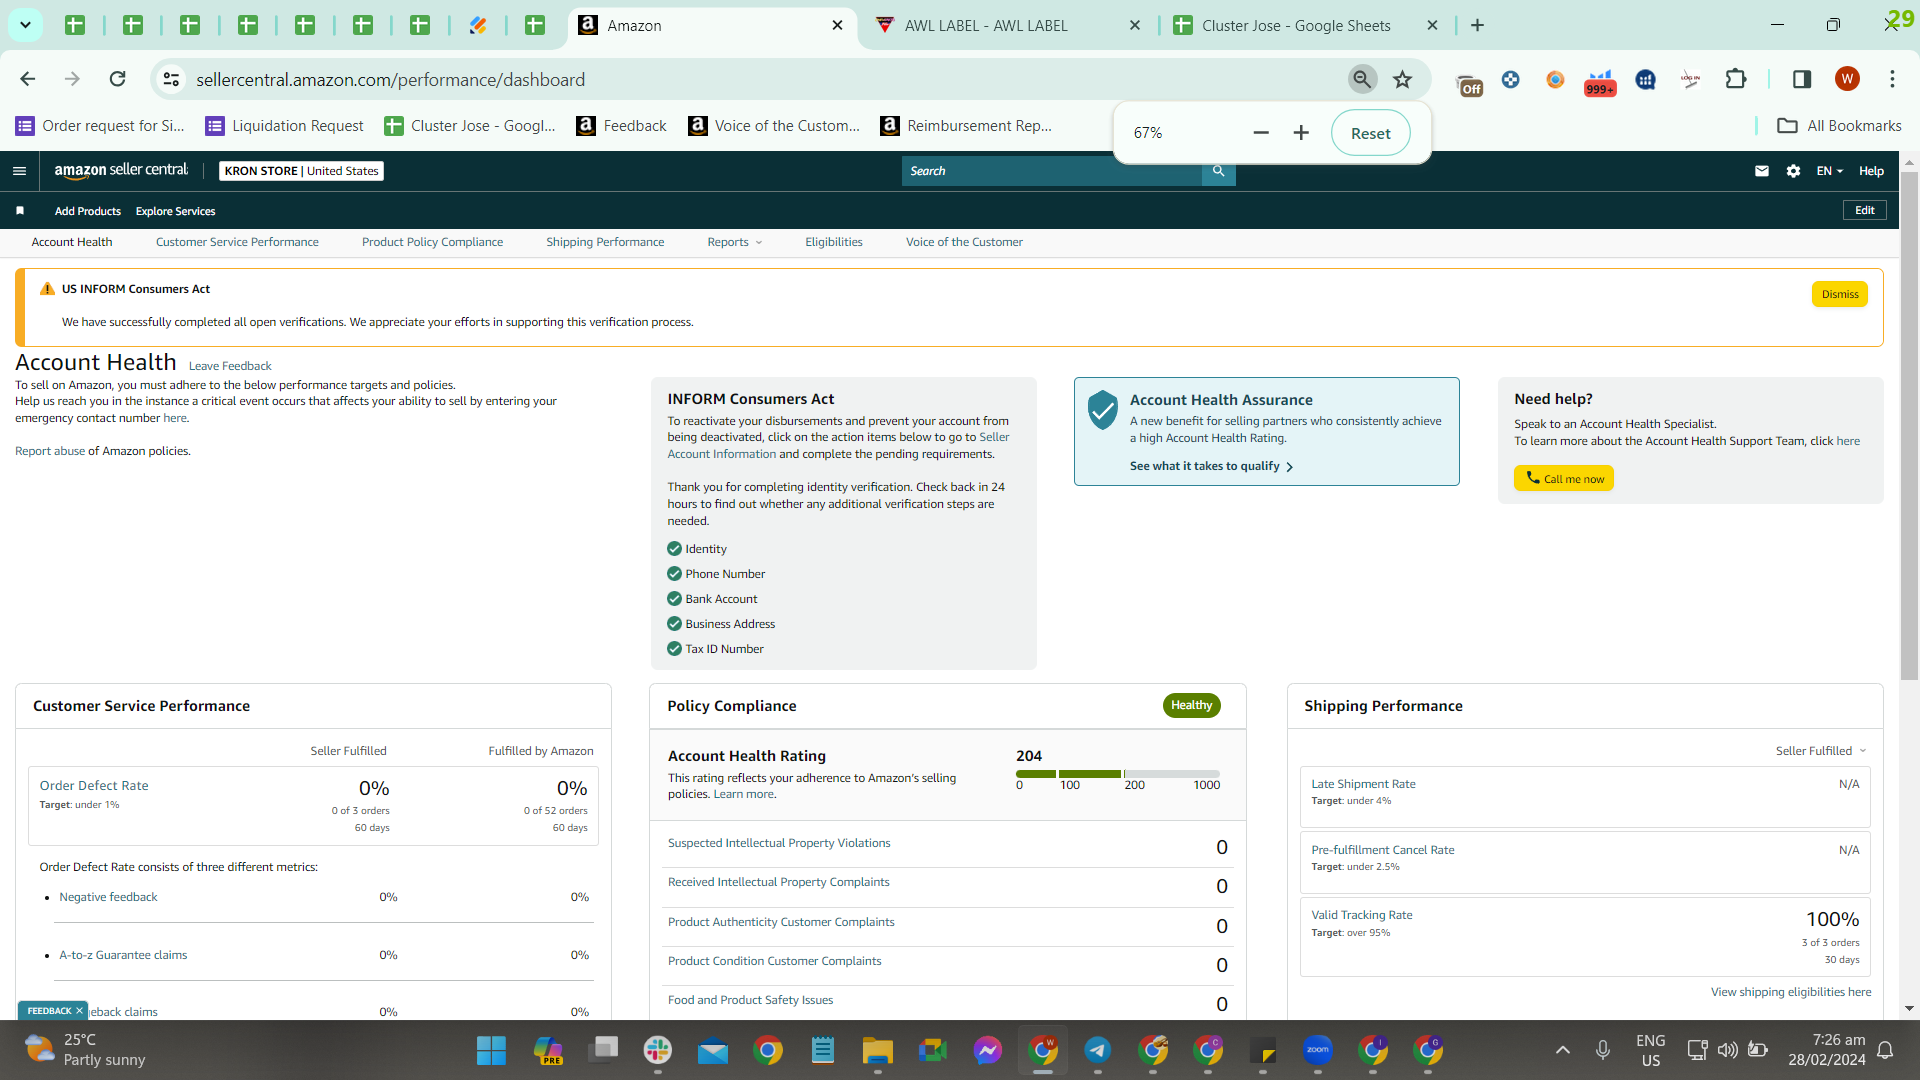This screenshot has width=1920, height=1080.
Task: Expand See what it takes to qualify
Action: coord(1211,466)
